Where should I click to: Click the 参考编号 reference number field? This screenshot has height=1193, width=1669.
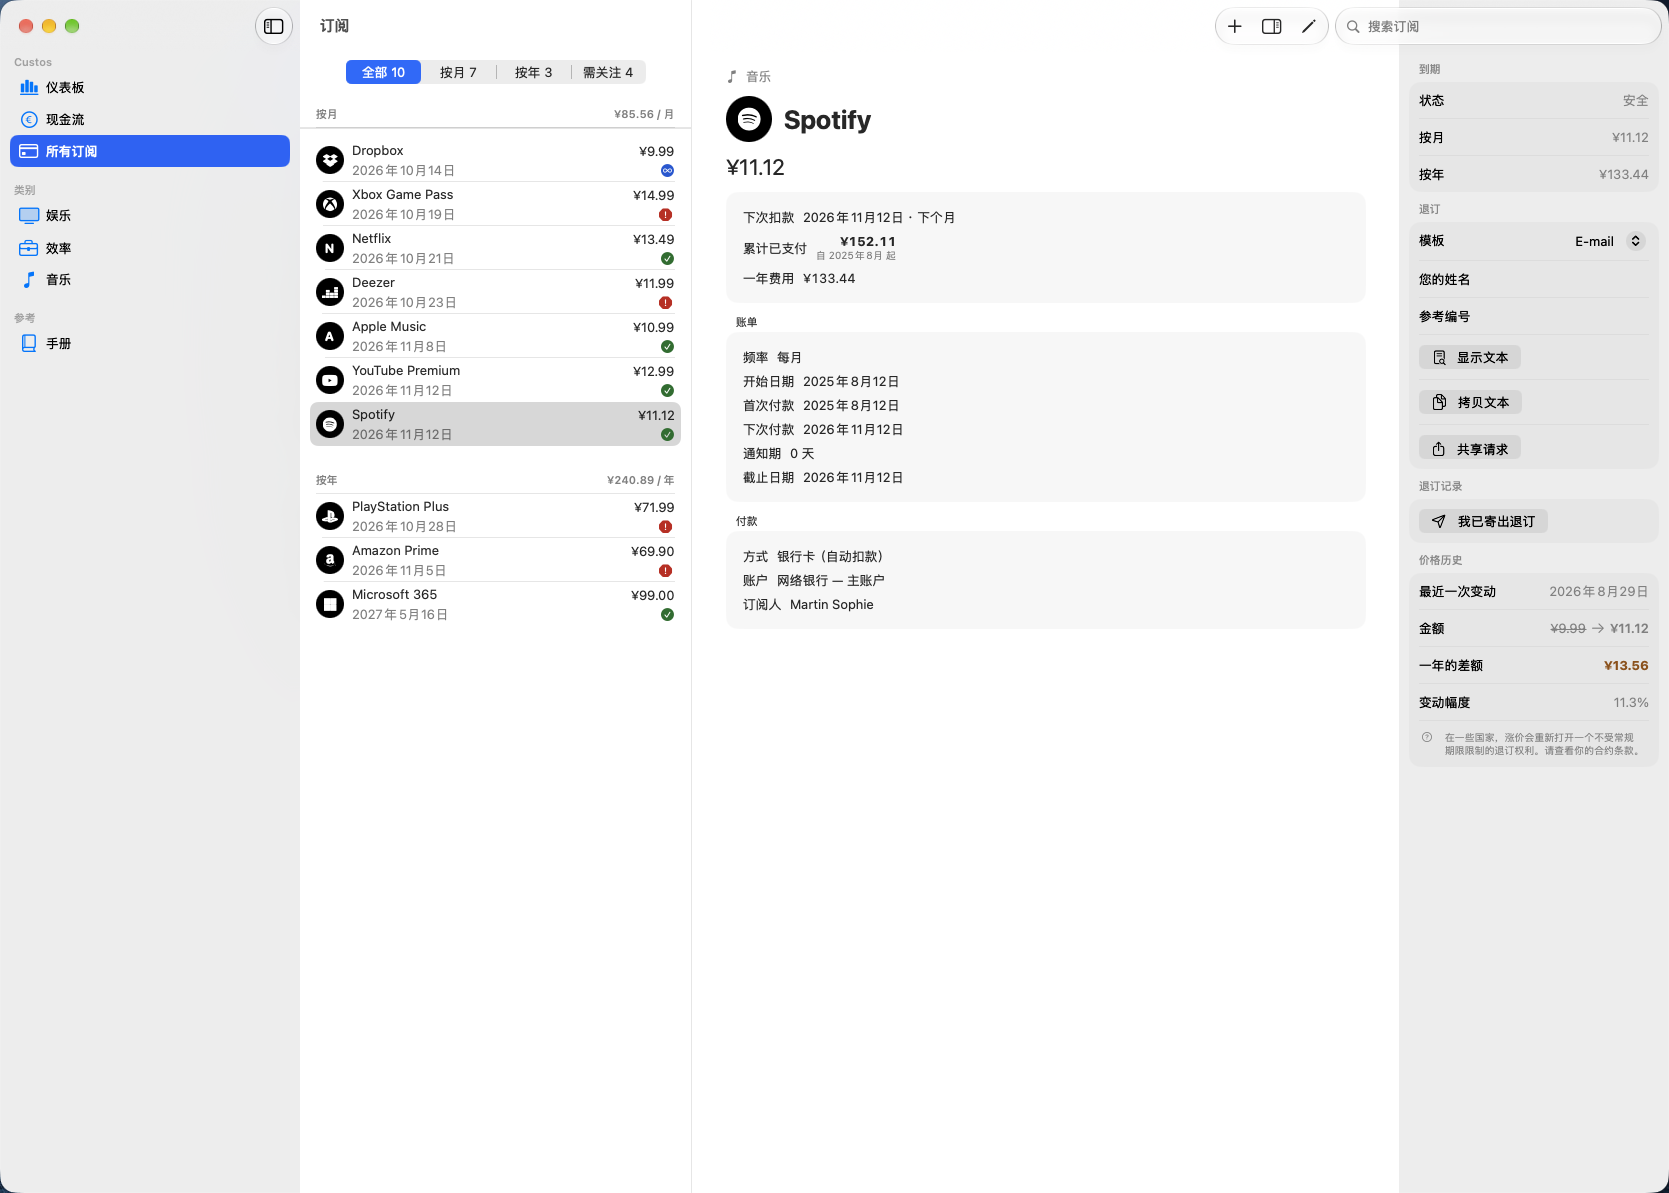pos(1533,316)
